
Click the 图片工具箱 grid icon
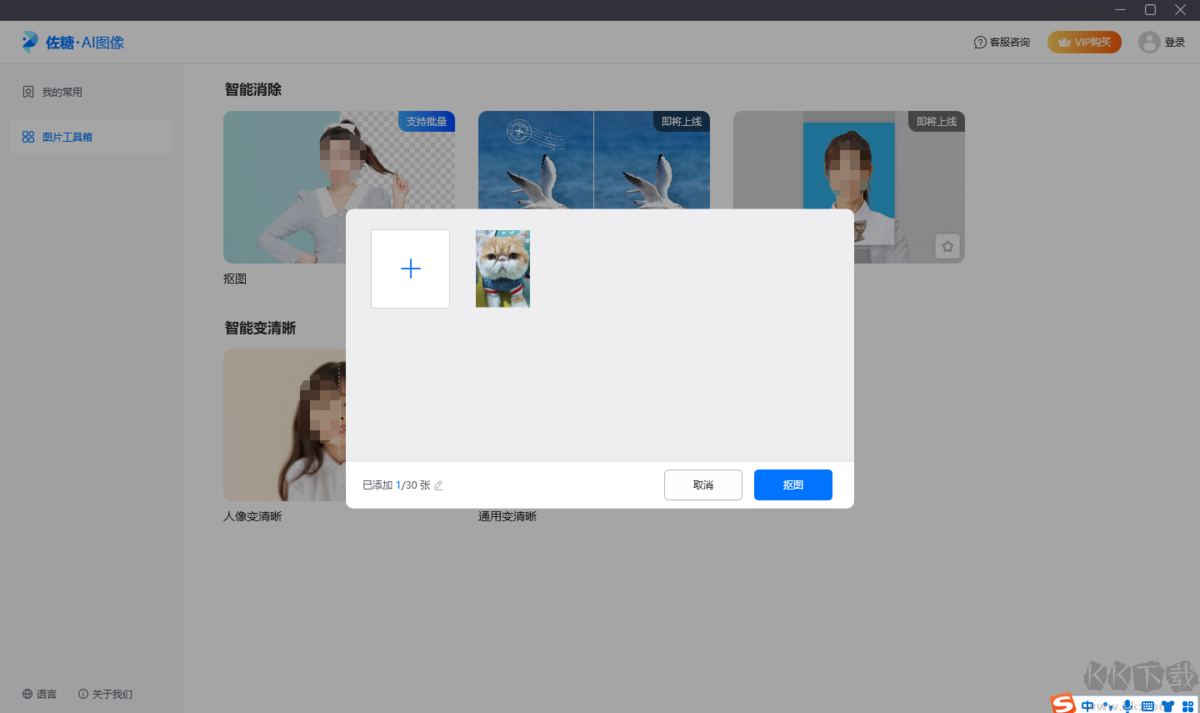[x=28, y=137]
